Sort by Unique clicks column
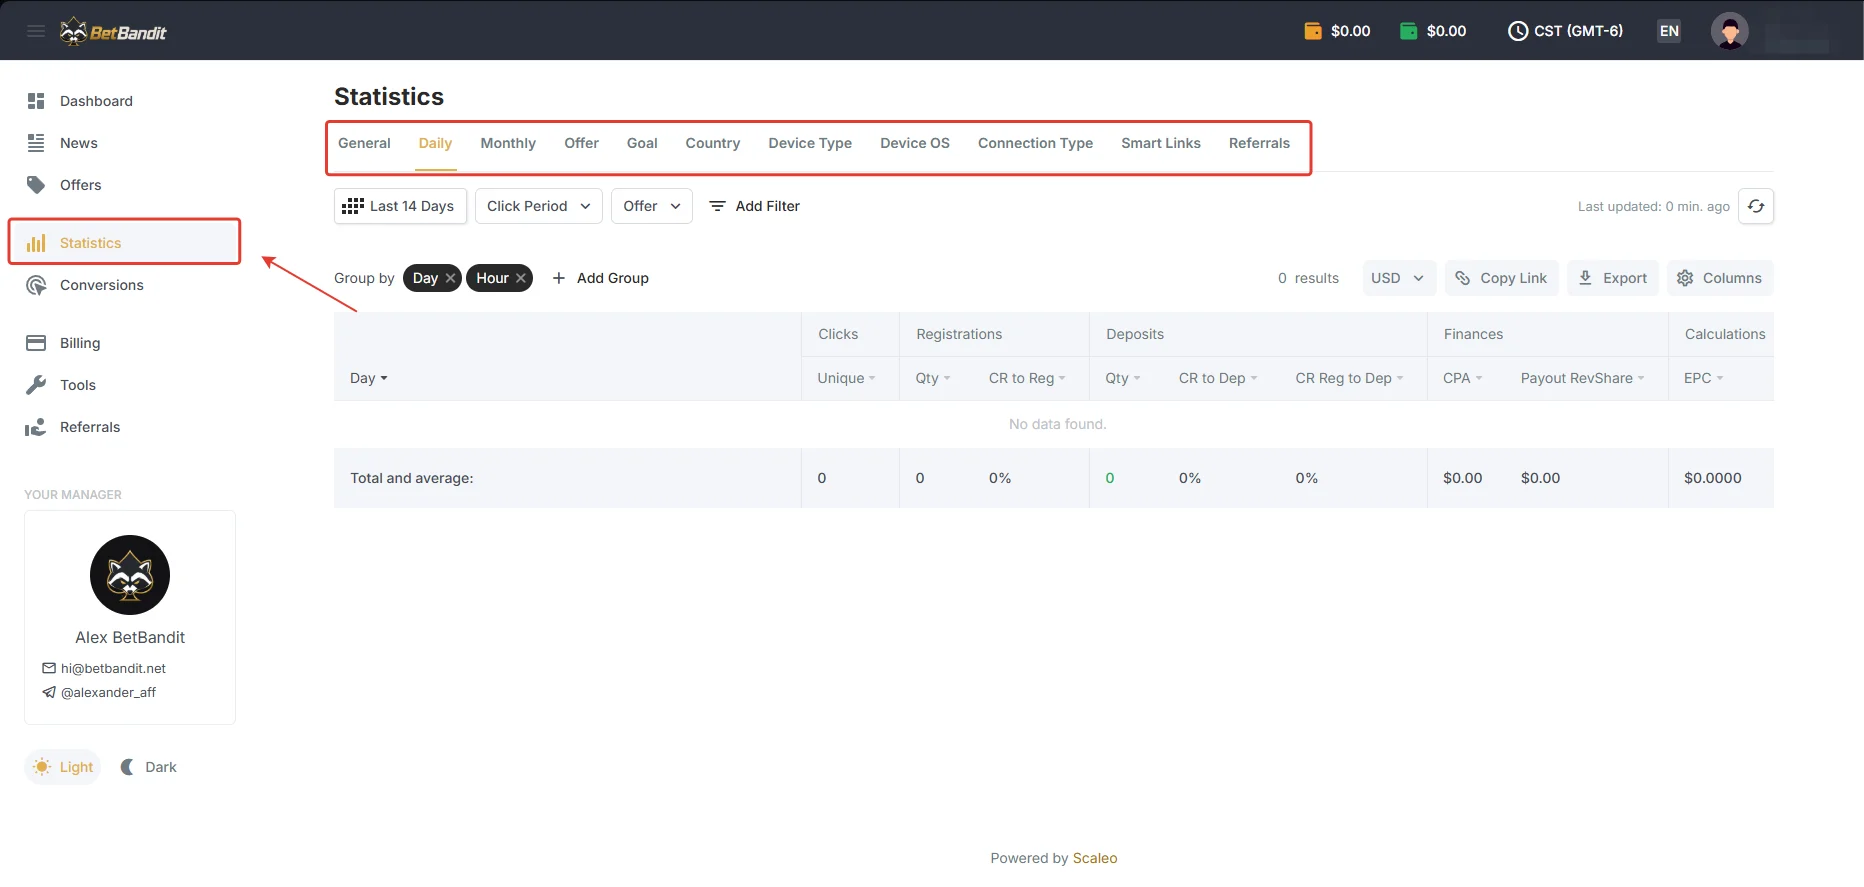Viewport: 1864px width, 887px height. pyautogui.click(x=846, y=378)
